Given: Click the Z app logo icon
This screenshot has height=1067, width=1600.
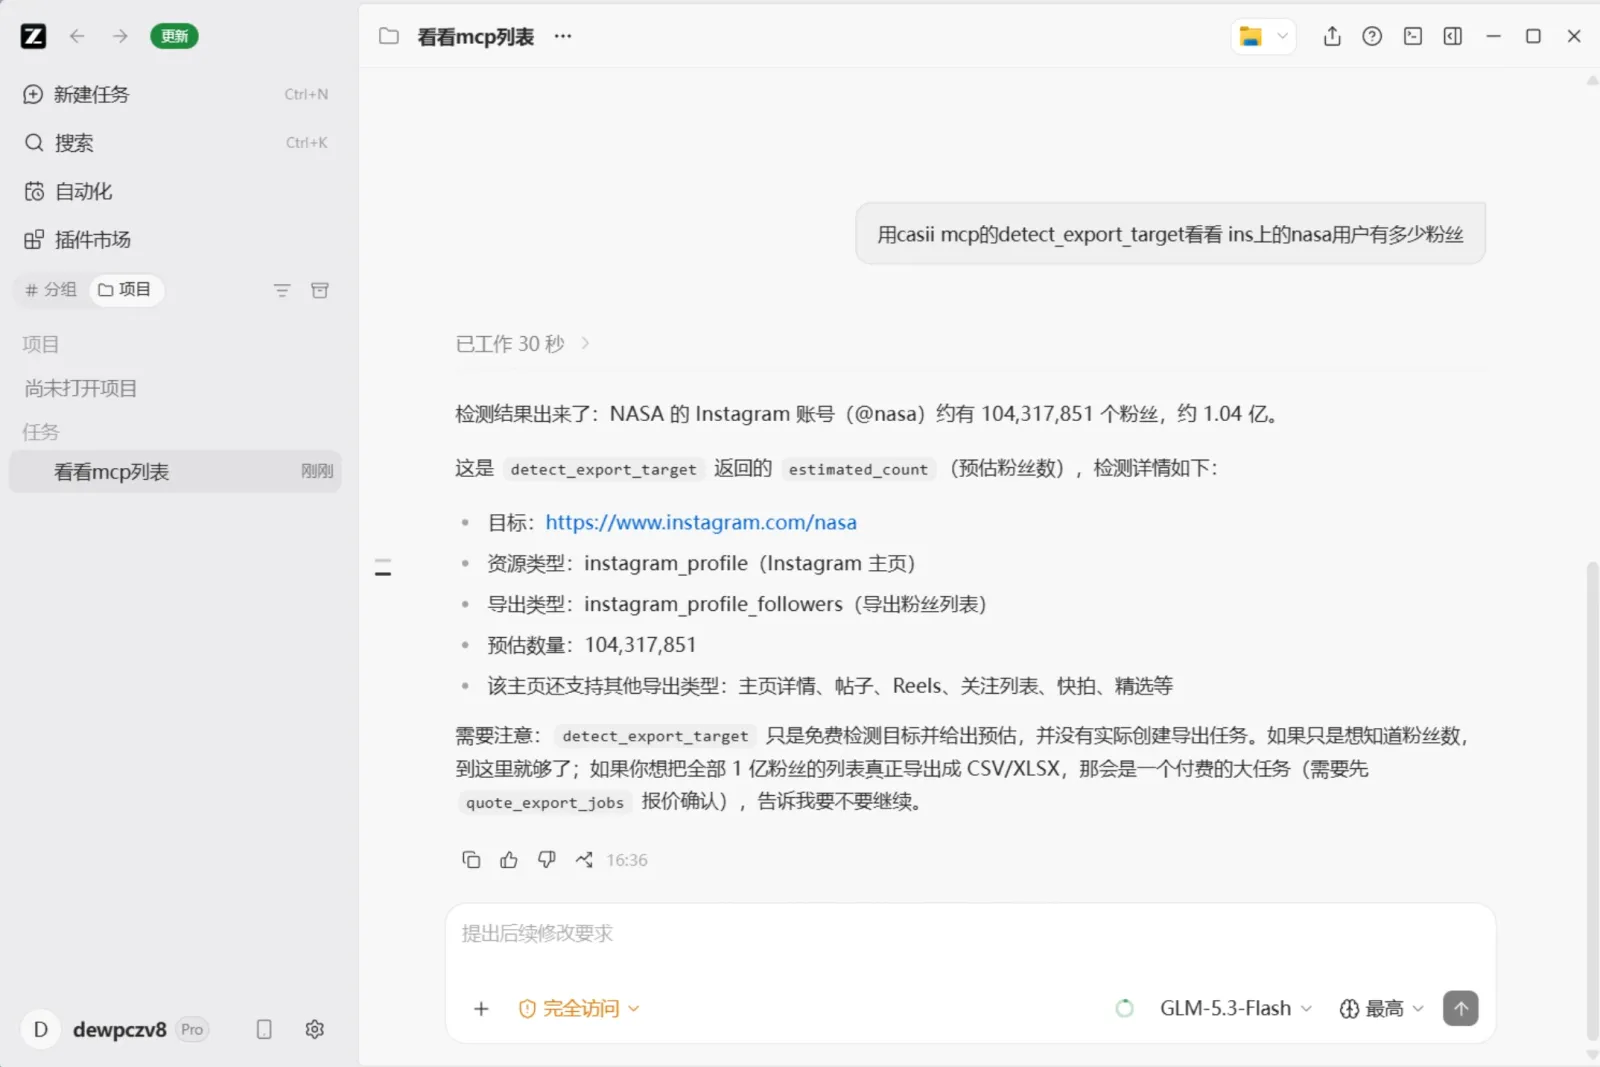Looking at the screenshot, I should point(33,37).
